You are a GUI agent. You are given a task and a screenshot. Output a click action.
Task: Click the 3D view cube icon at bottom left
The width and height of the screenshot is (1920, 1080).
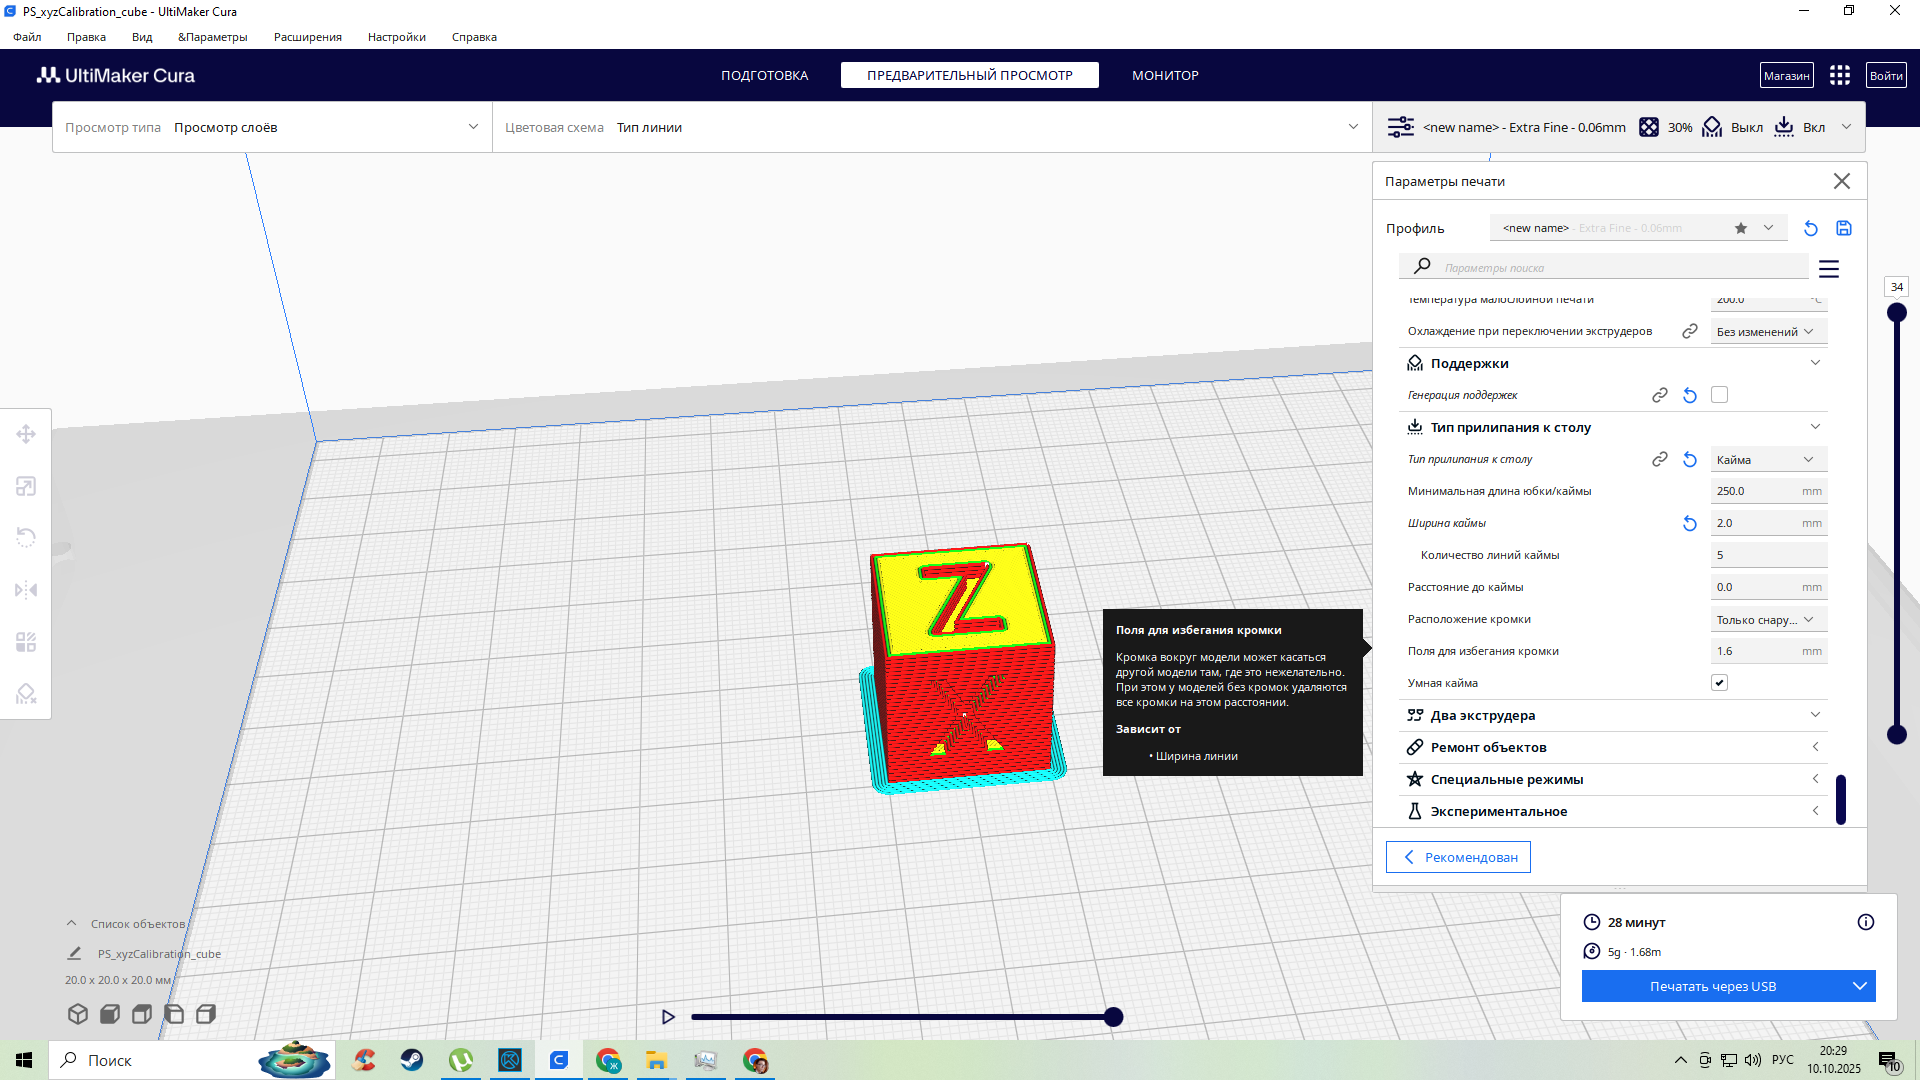(78, 1014)
